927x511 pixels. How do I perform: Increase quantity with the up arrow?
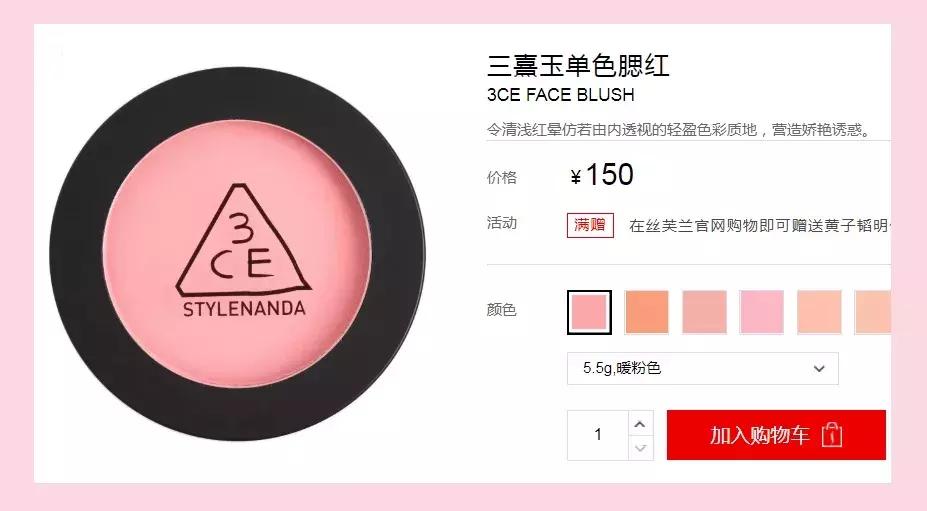pyautogui.click(x=640, y=424)
